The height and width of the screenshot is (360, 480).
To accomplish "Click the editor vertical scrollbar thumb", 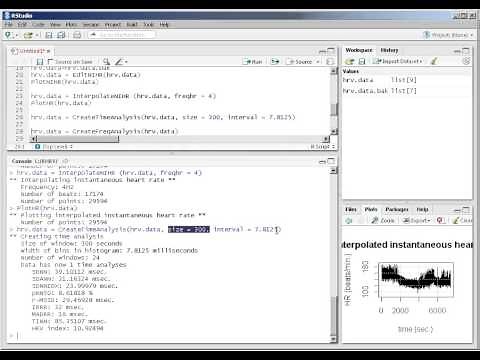I will (x=334, y=109).
